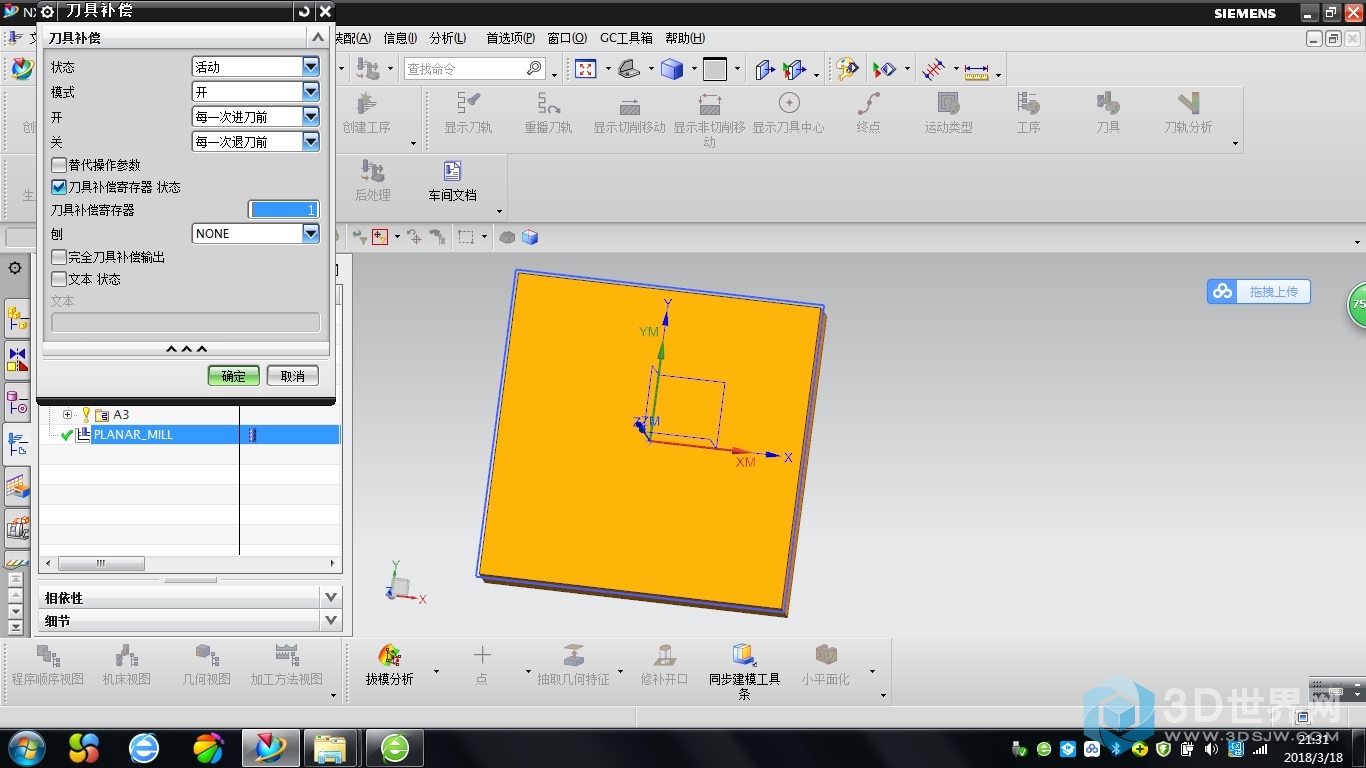Click the 刀具补偿寄存器 value field
This screenshot has width=1366, height=768.
(x=284, y=210)
